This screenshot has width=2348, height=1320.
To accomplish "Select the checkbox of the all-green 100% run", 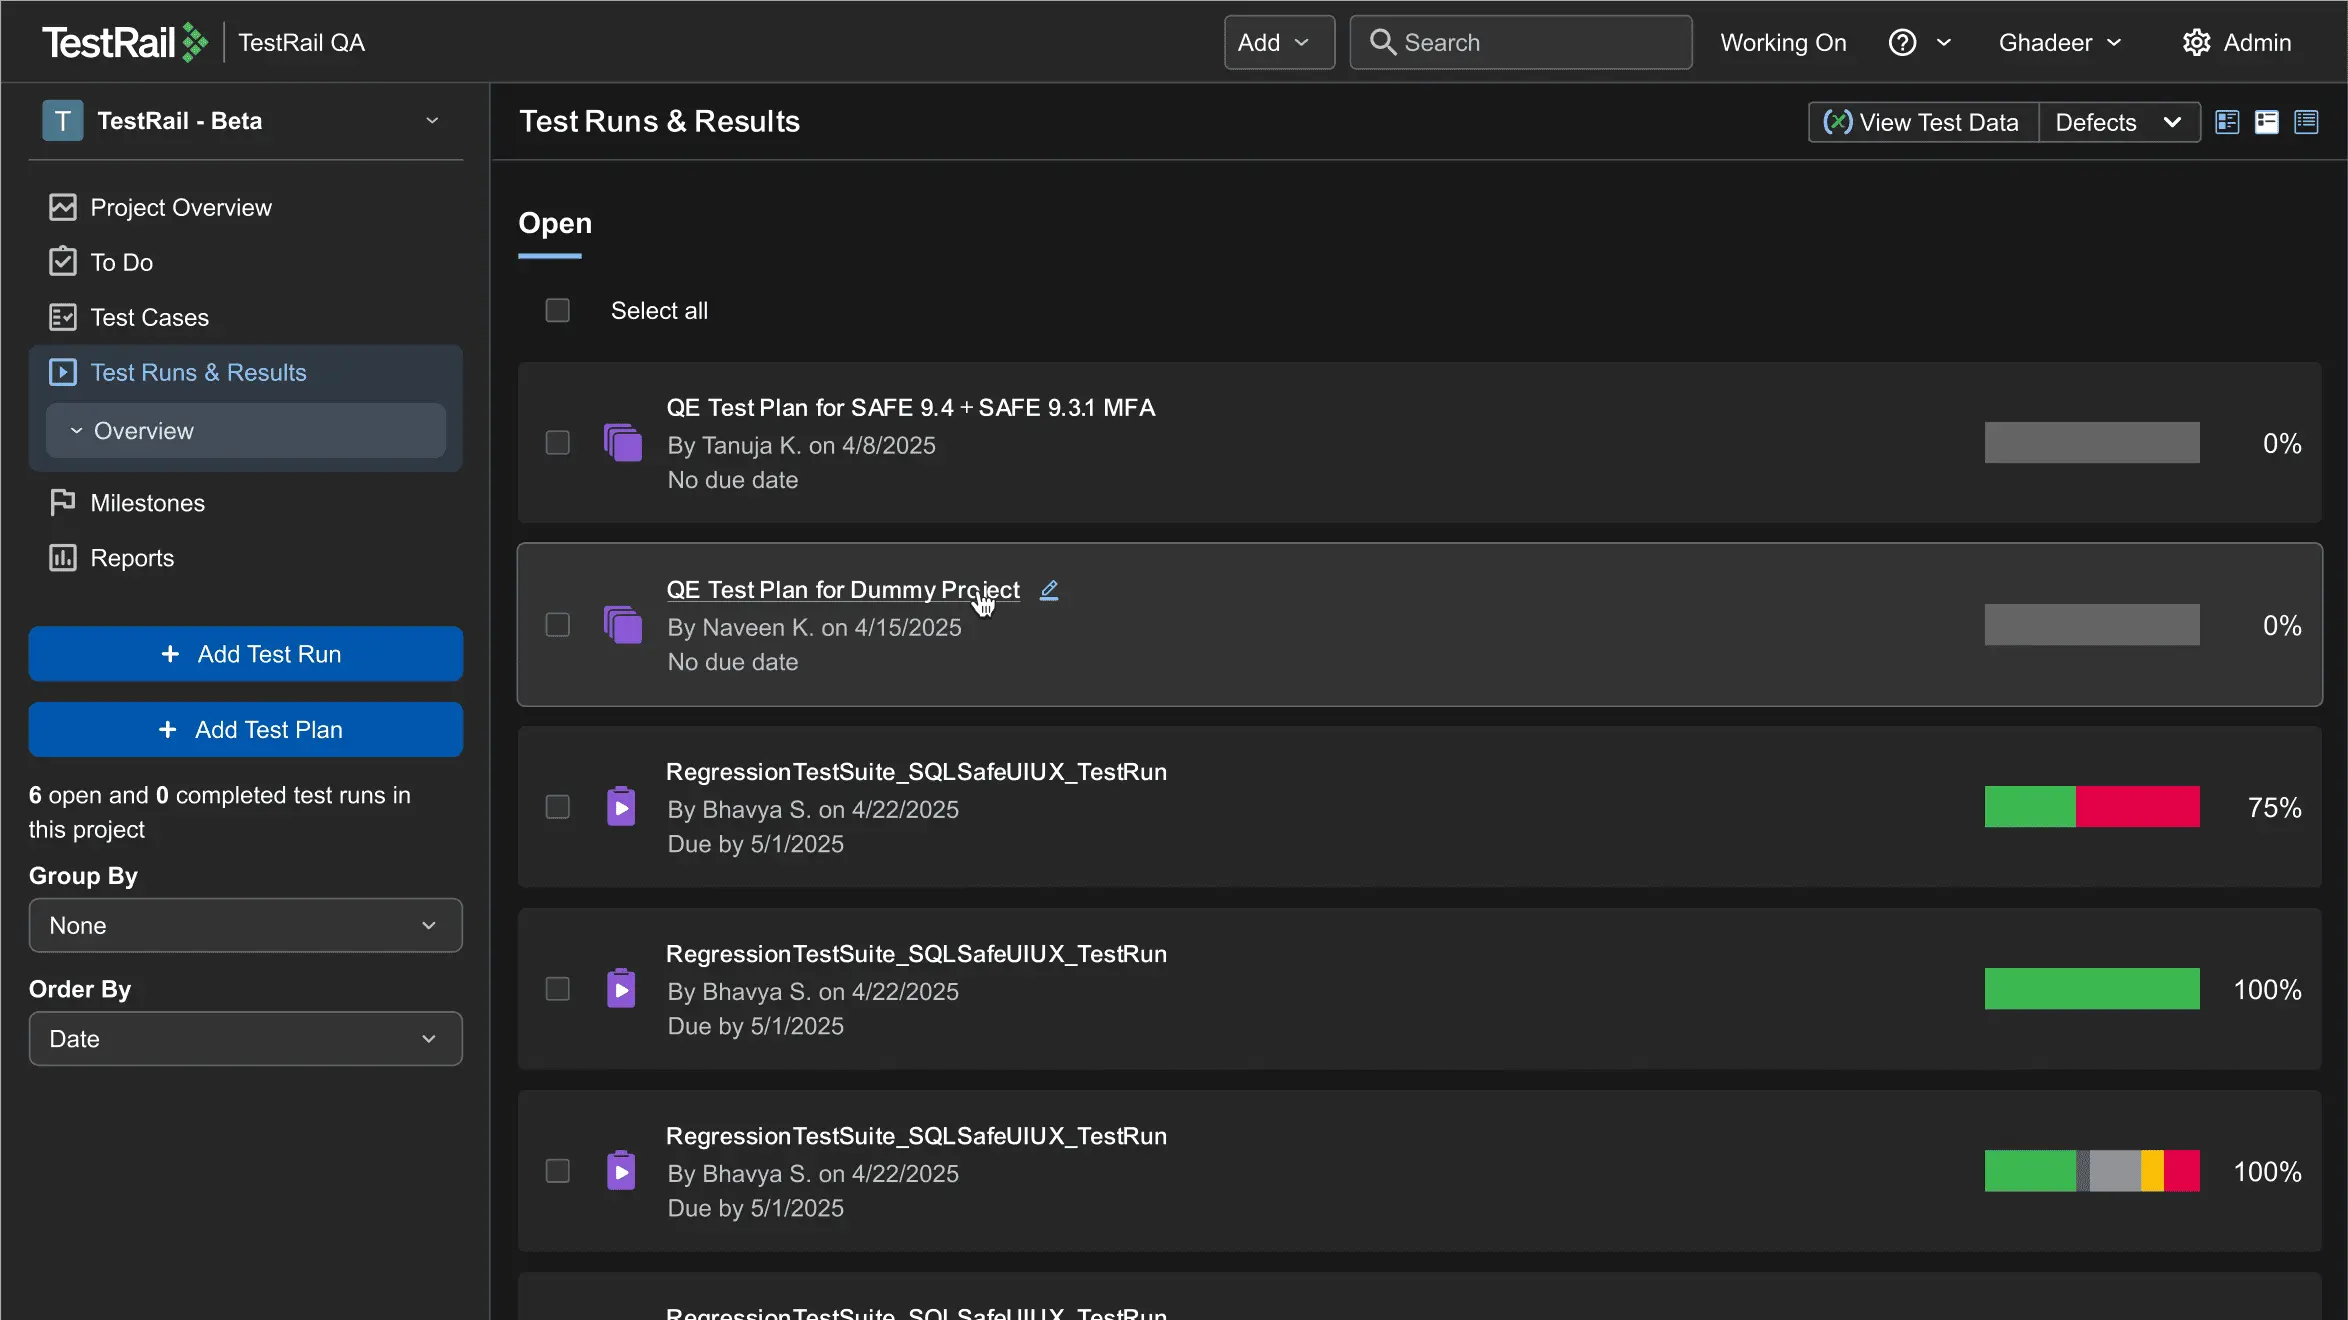I will point(558,989).
